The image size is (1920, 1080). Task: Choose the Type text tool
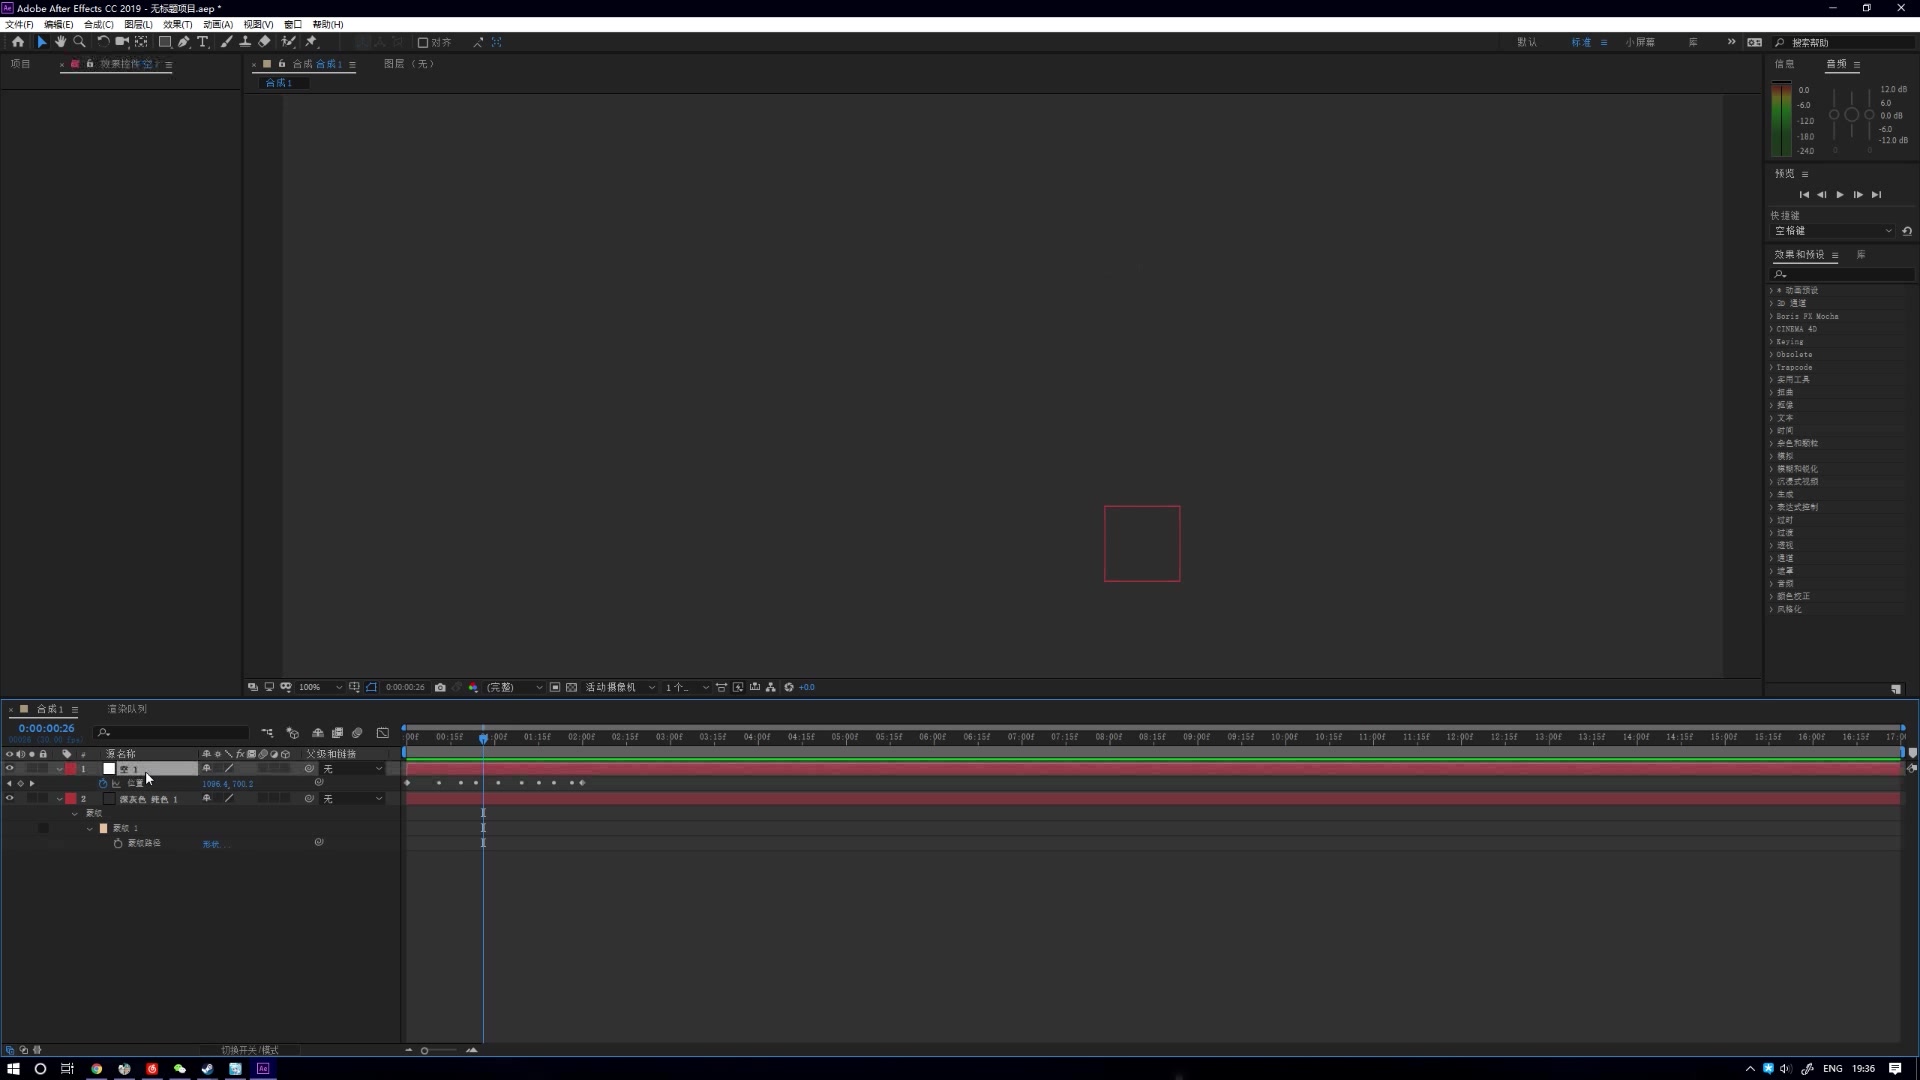(203, 42)
